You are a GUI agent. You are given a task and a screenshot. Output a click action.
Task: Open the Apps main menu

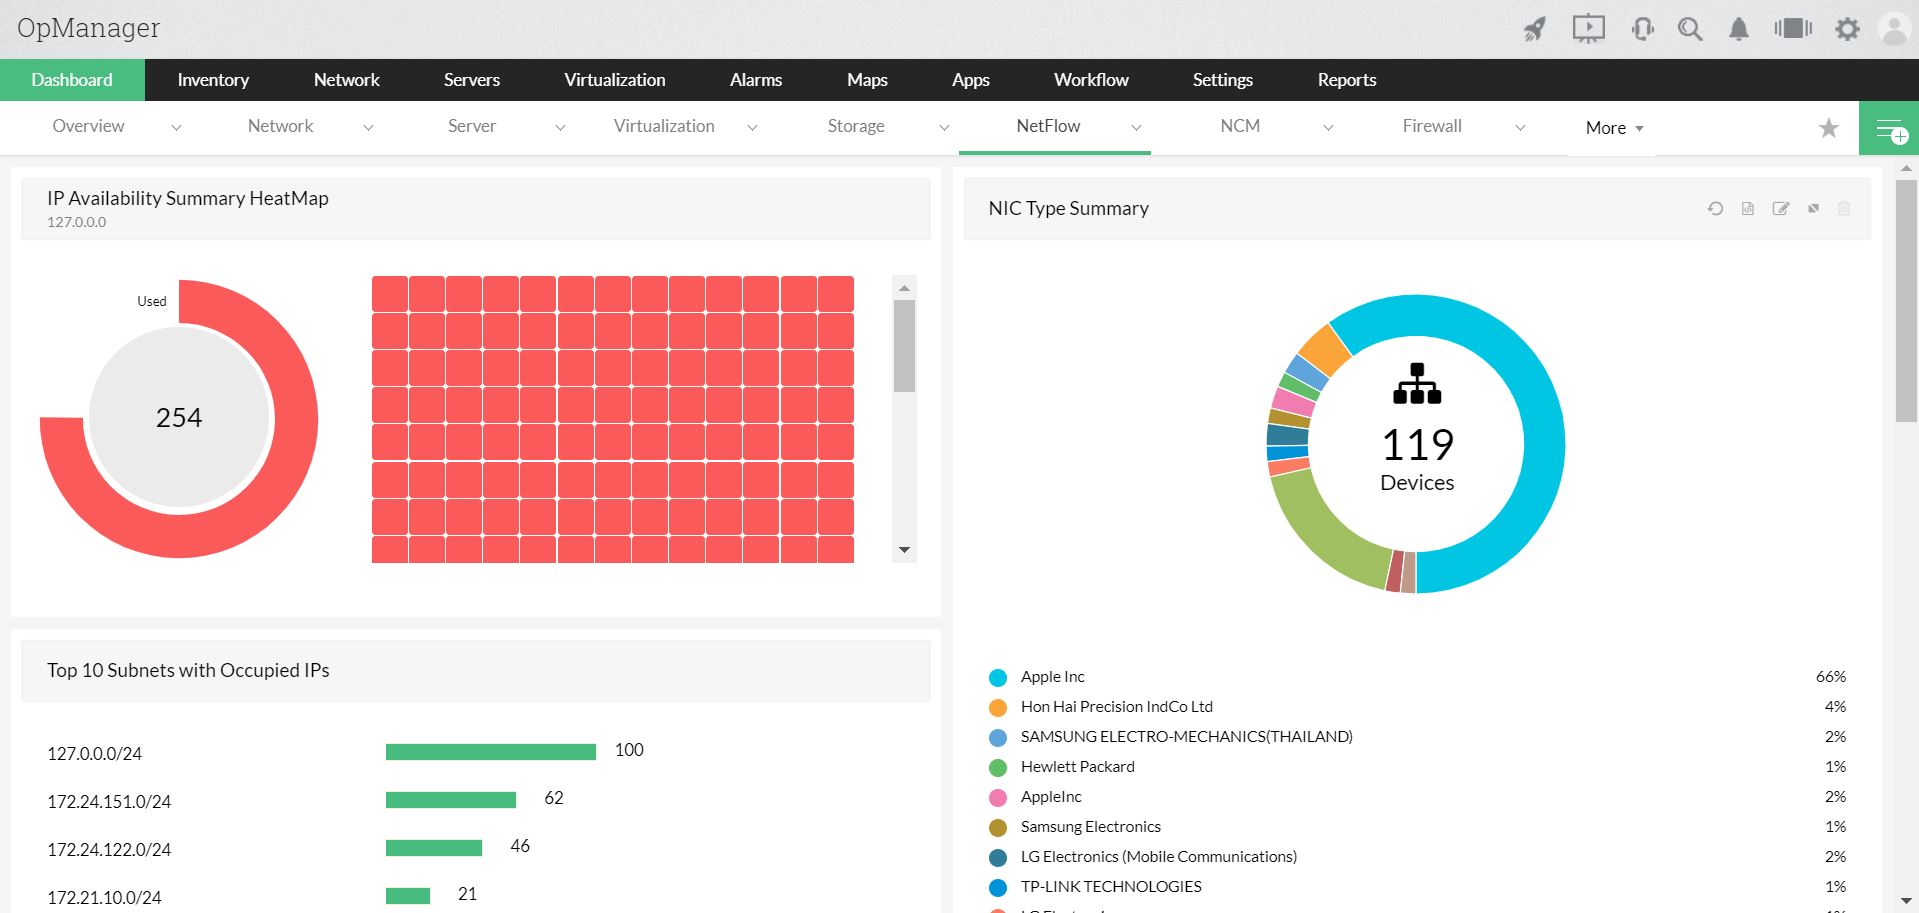pos(971,80)
